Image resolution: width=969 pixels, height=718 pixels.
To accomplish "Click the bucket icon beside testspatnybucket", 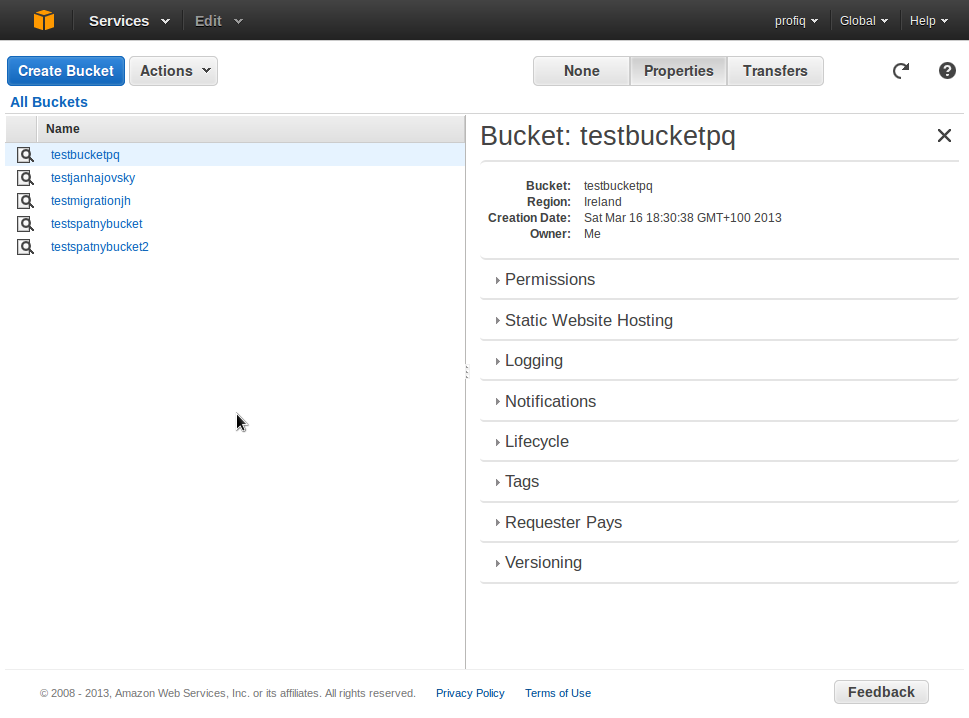I will pyautogui.click(x=25, y=224).
